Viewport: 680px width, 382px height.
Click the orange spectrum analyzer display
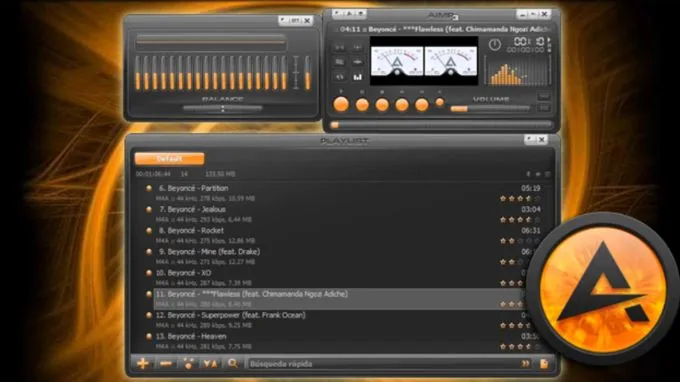(x=517, y=70)
